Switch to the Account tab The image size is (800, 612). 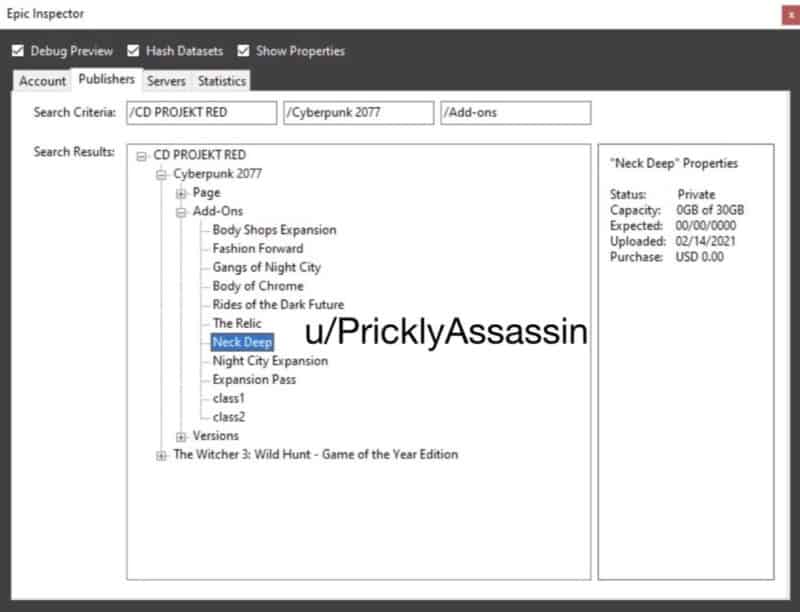pos(43,81)
